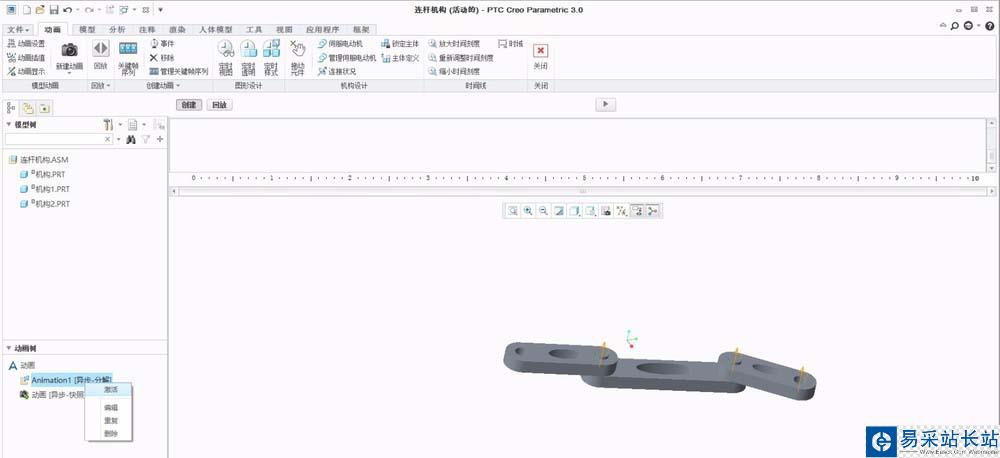The width and height of the screenshot is (1000, 458).
Task: Click the 定时样式 timed style icon
Action: pyautogui.click(x=271, y=48)
